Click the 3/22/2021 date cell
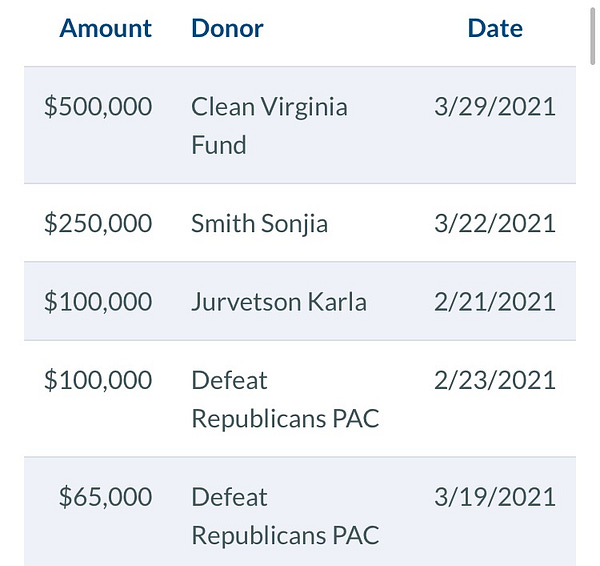The width and height of the screenshot is (600, 566). pyautogui.click(x=495, y=223)
